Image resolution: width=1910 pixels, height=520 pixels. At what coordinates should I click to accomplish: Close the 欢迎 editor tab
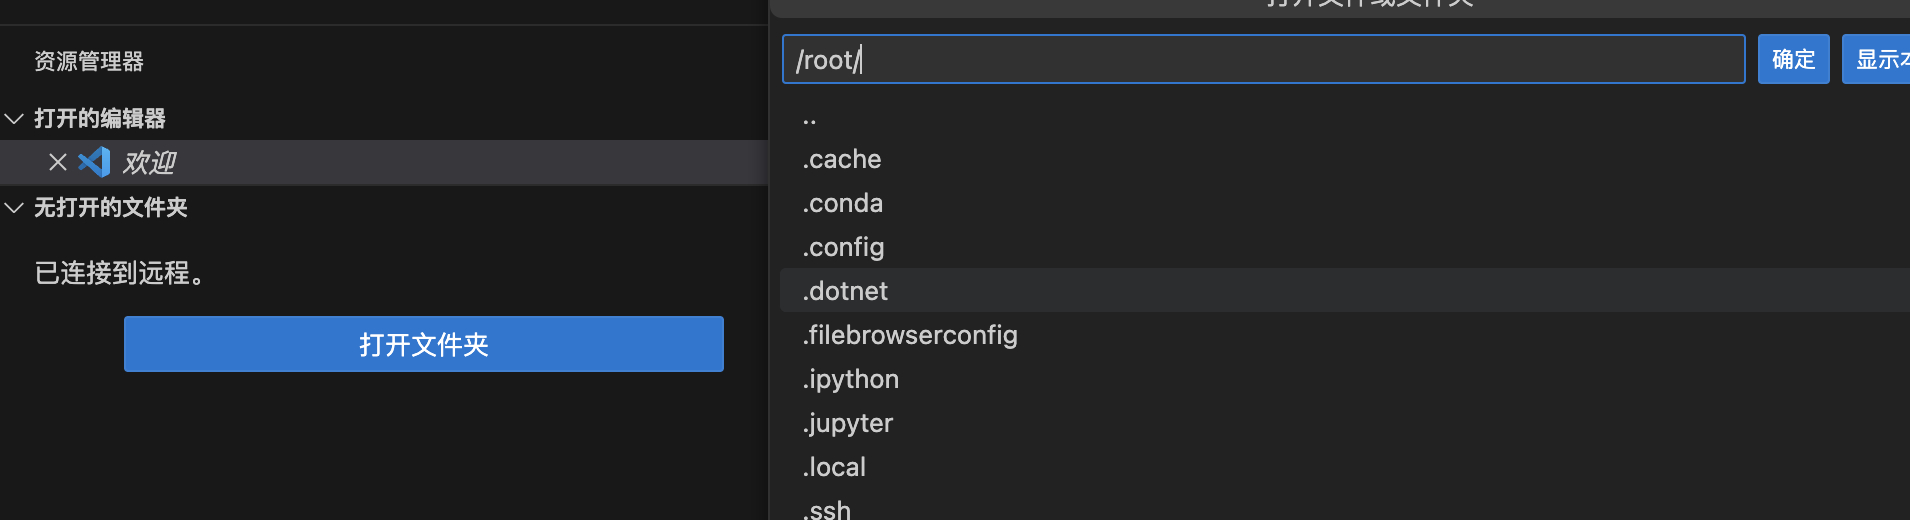(x=58, y=162)
